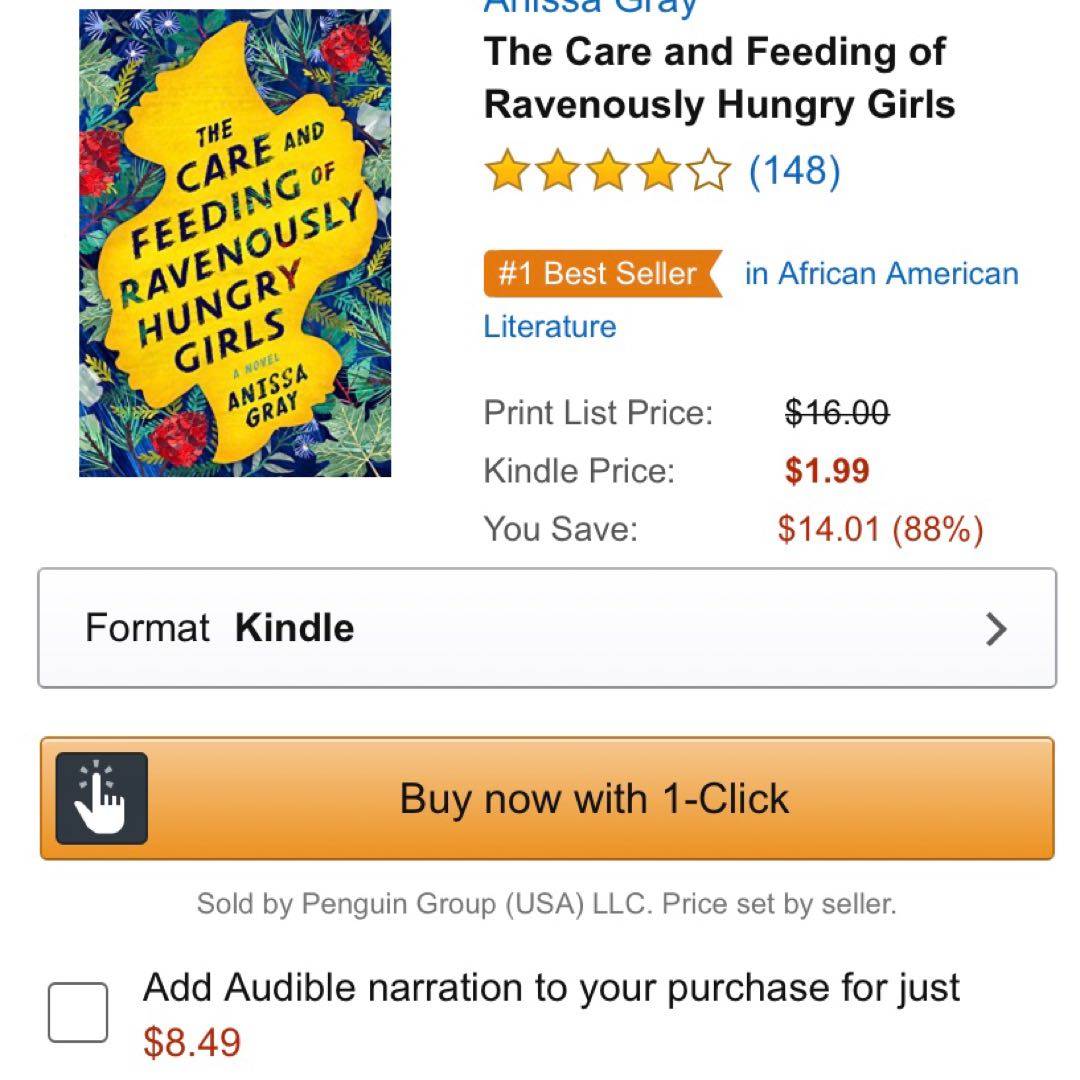Click the $1.99 Kindle price
Screen dimensions: 1080x1080
827,470
